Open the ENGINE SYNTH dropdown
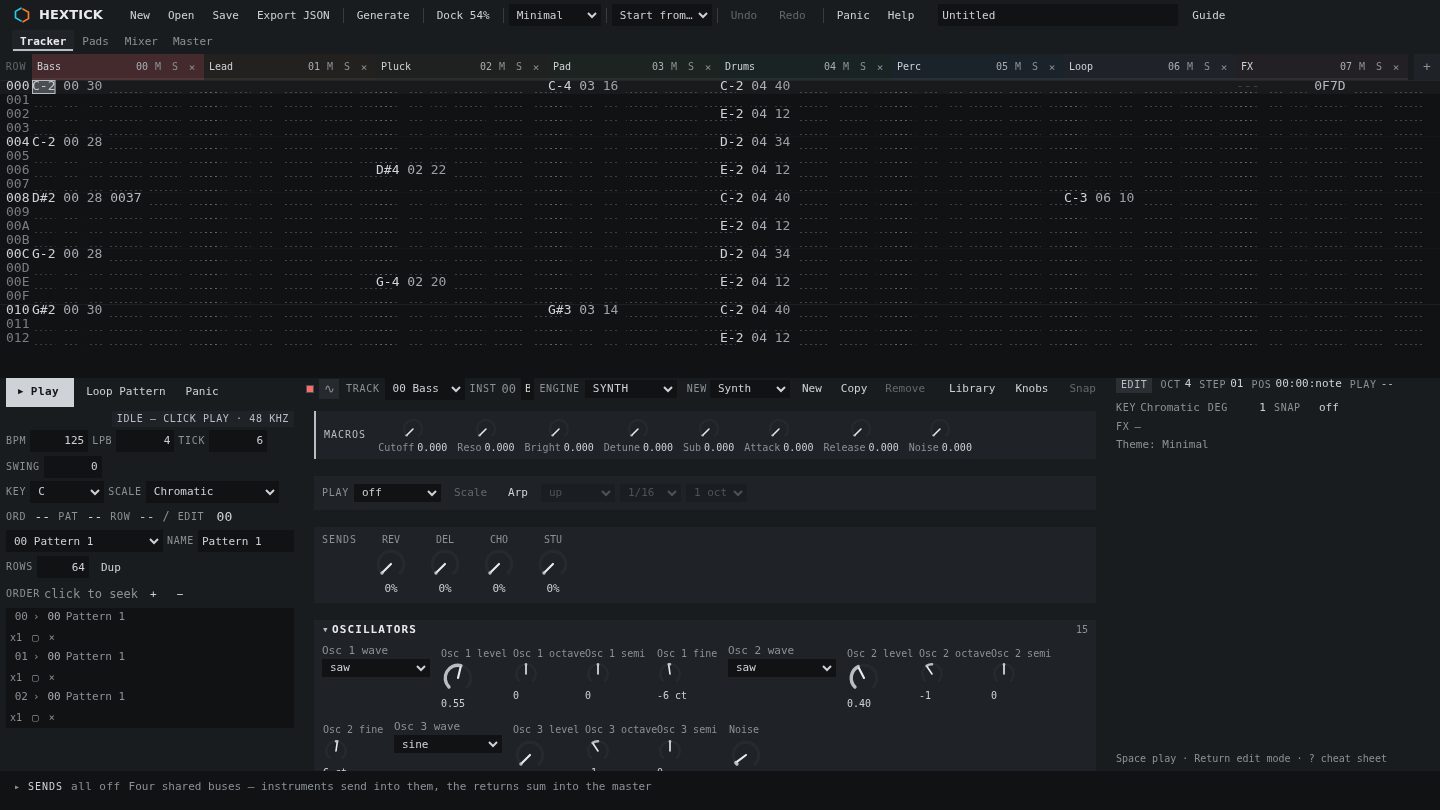1440x810 pixels. [x=630, y=389]
